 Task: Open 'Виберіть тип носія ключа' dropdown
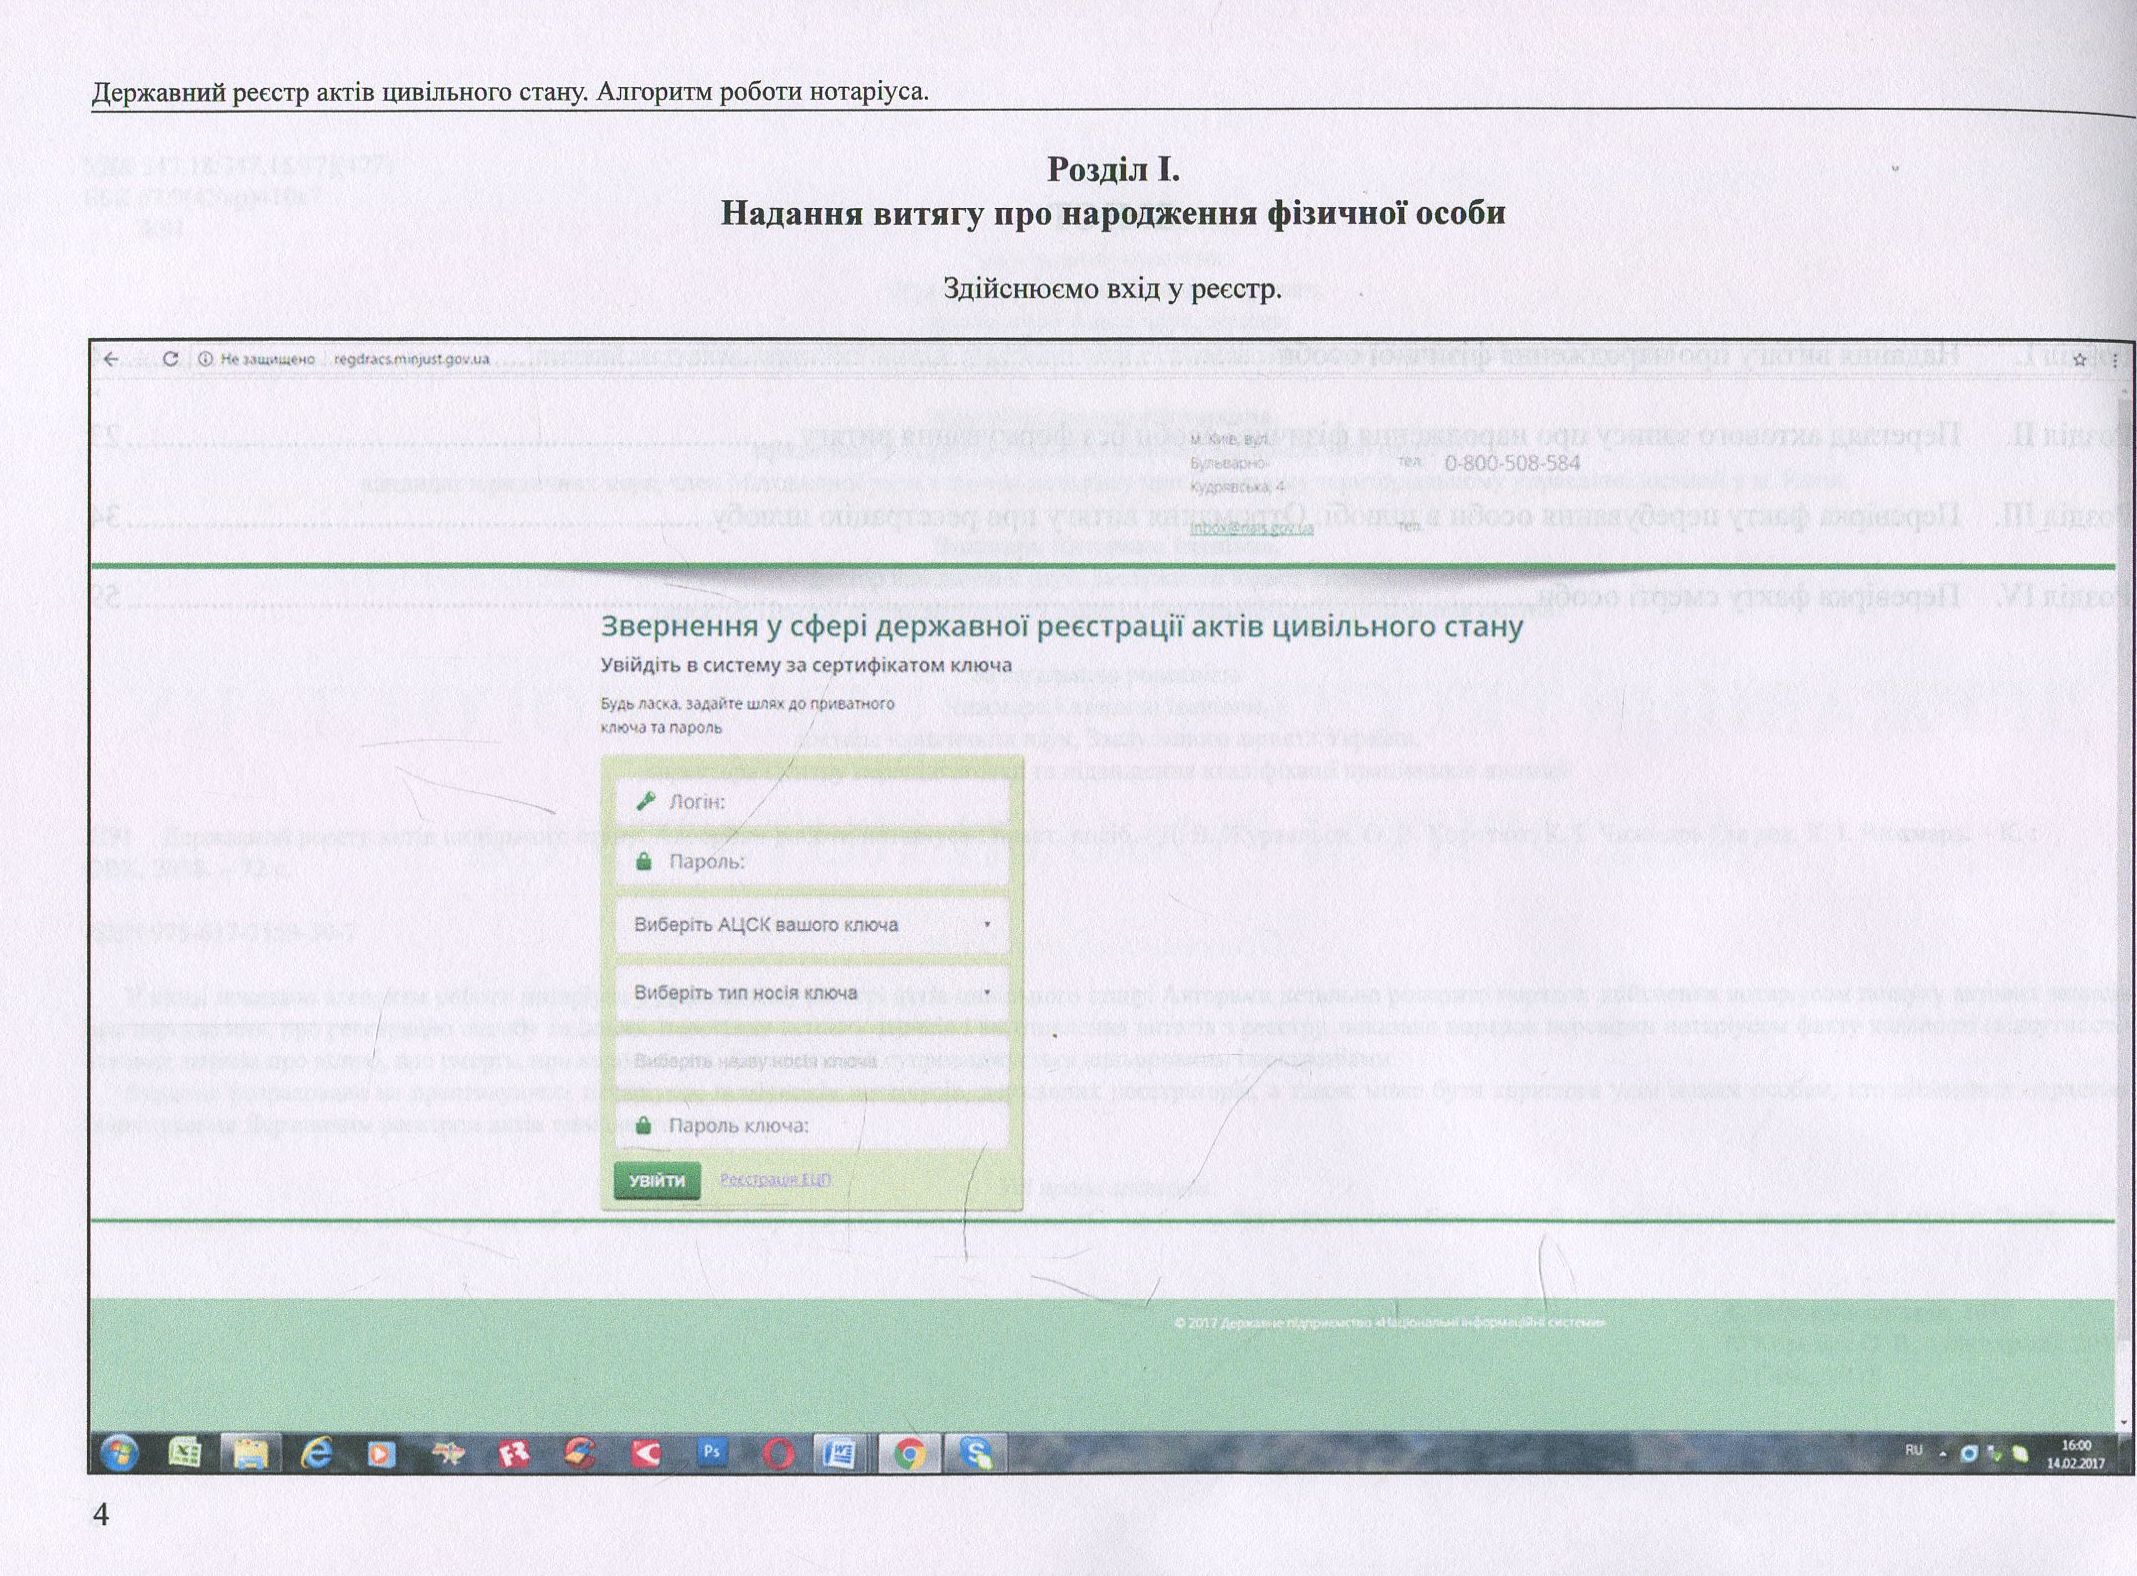pyautogui.click(x=812, y=993)
